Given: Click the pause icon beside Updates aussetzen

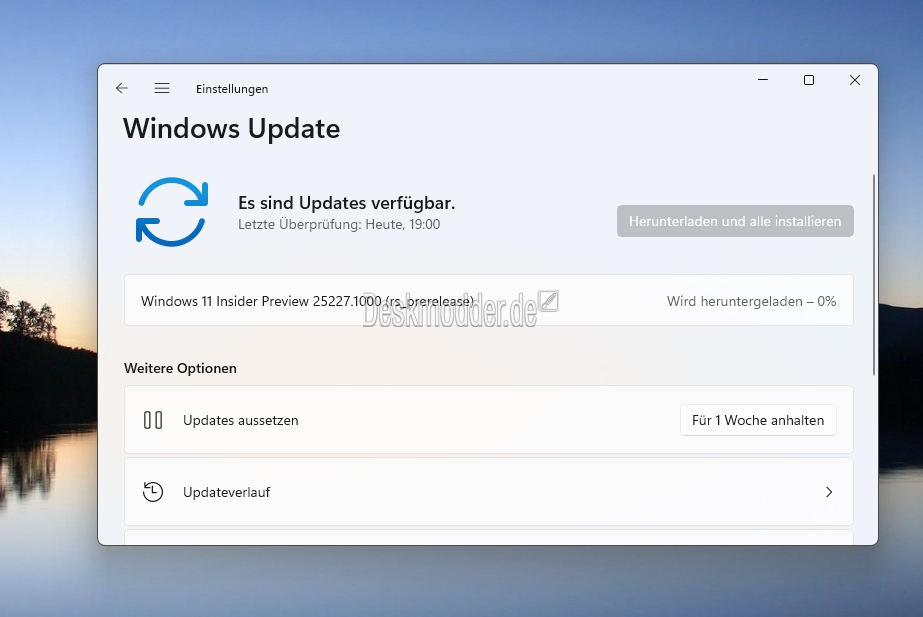Looking at the screenshot, I should coord(153,420).
